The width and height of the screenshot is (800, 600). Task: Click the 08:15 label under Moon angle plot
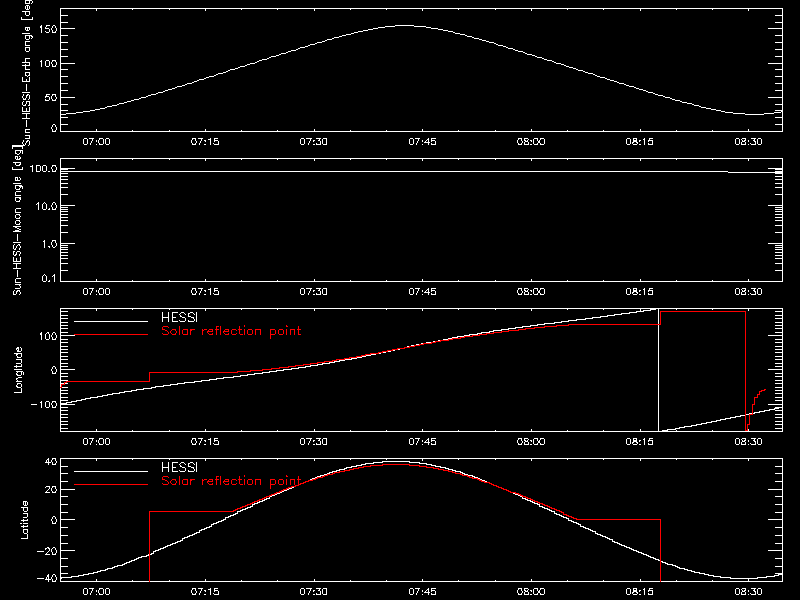tap(640, 291)
